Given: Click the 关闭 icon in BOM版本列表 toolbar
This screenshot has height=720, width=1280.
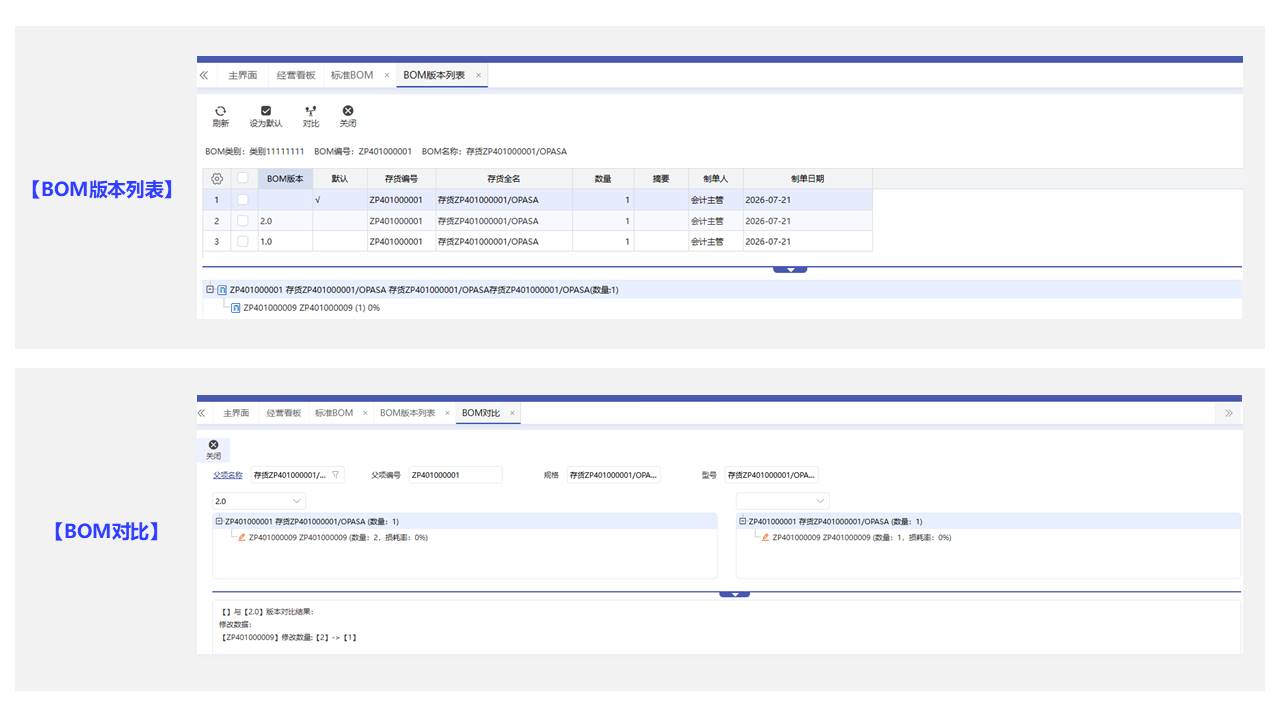Looking at the screenshot, I should 348,111.
